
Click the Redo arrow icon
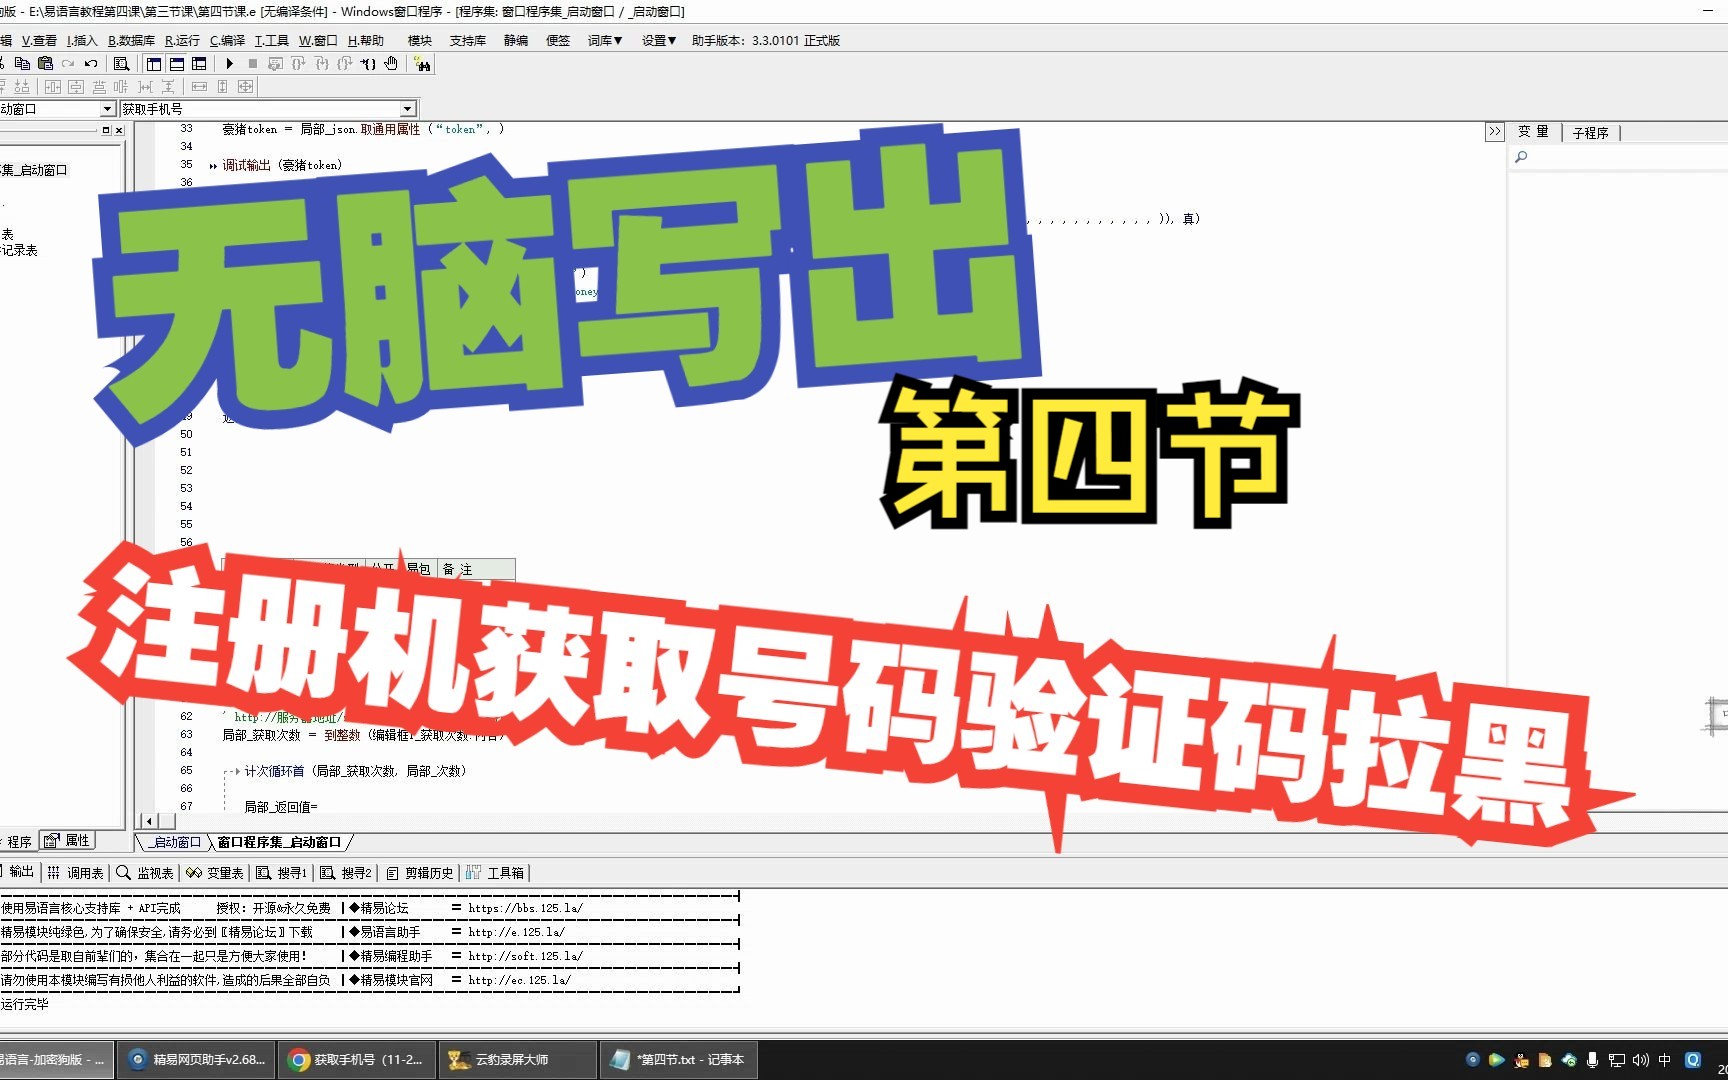pos(68,64)
